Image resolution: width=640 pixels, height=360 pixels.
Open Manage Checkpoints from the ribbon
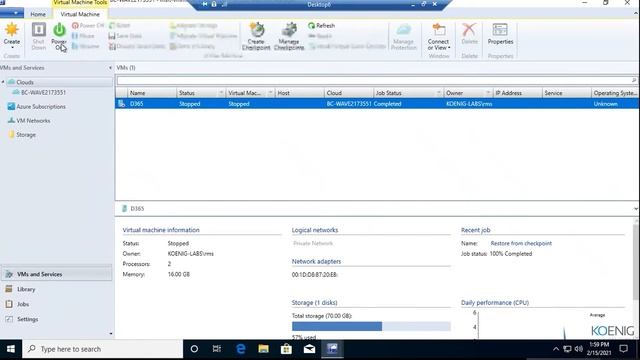(289, 36)
